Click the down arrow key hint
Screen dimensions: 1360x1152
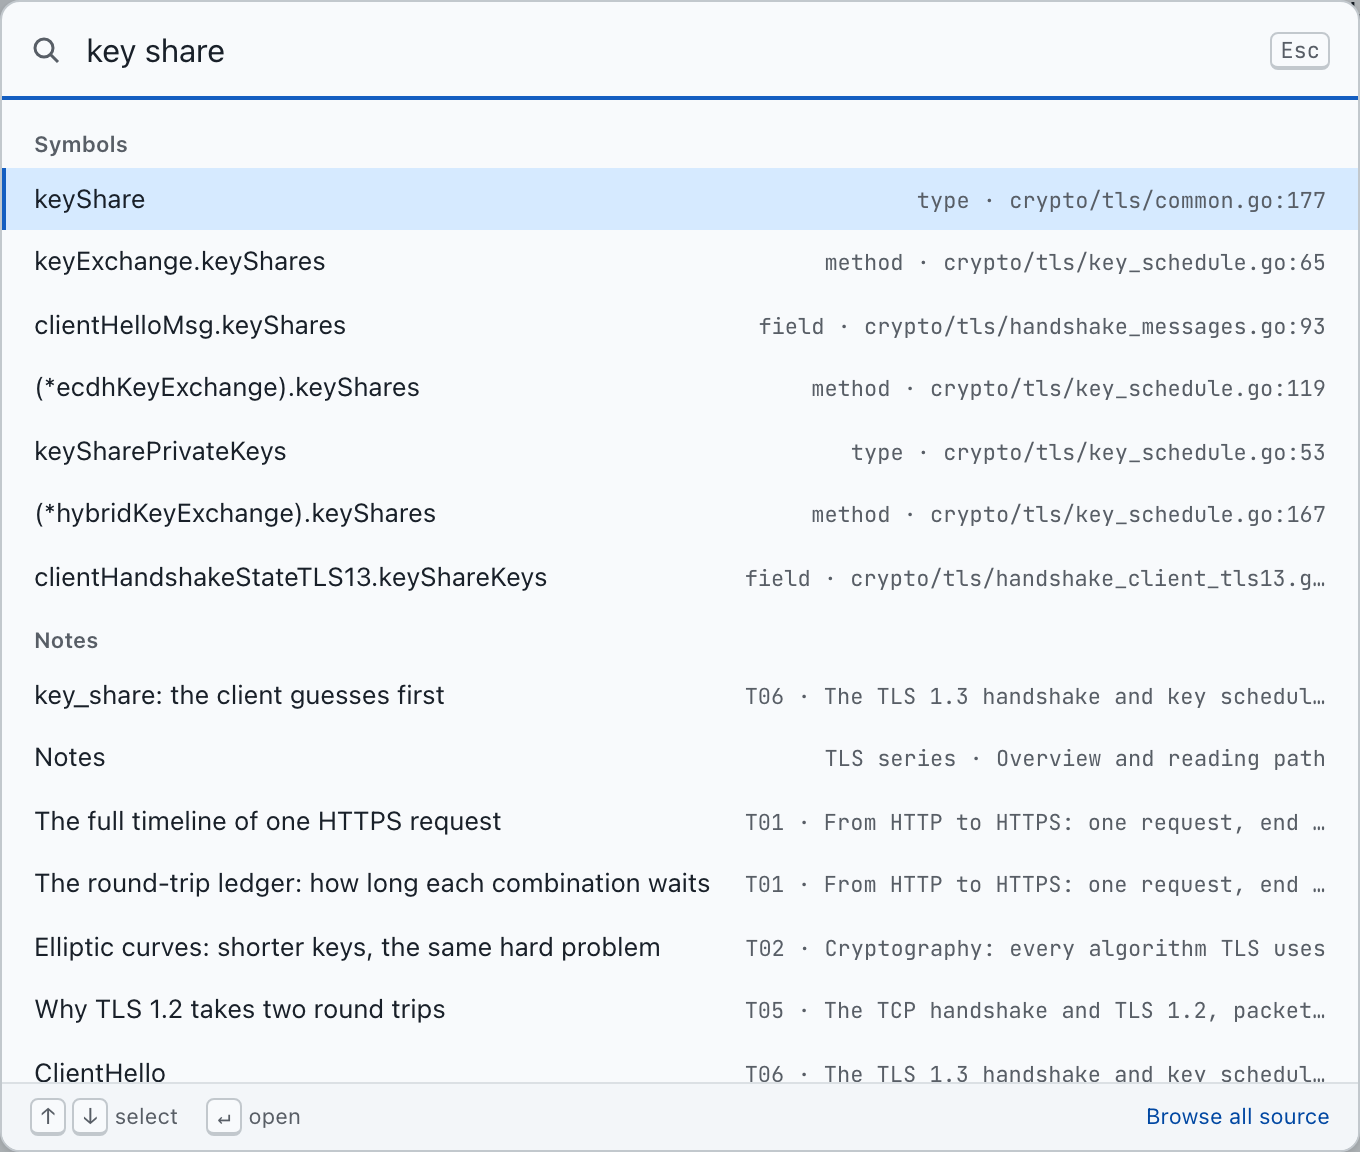pyautogui.click(x=90, y=1116)
